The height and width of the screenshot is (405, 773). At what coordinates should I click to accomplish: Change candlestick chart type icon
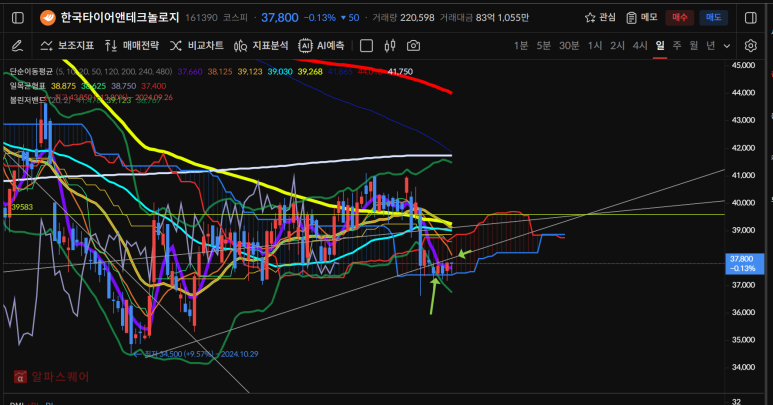coord(390,46)
